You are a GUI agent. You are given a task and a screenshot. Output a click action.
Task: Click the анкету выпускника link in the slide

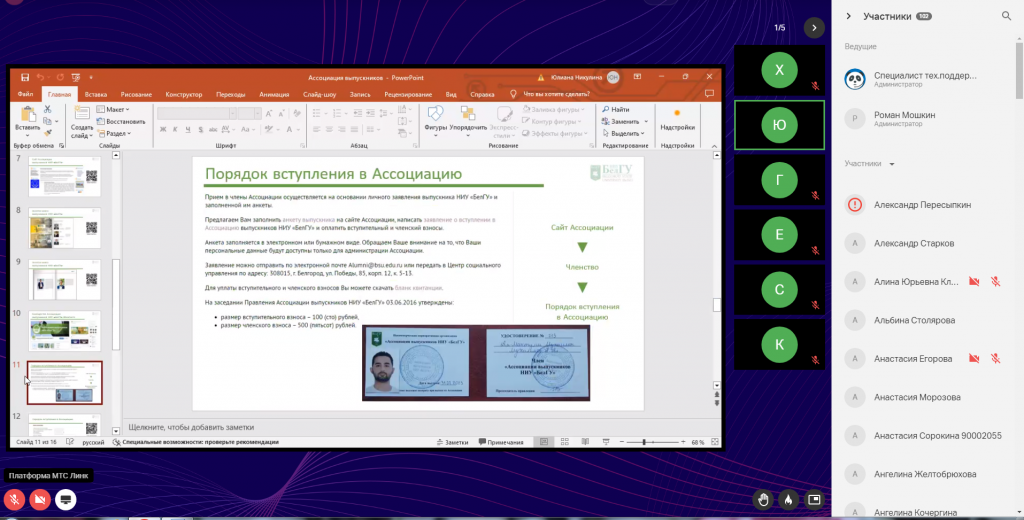click(308, 219)
